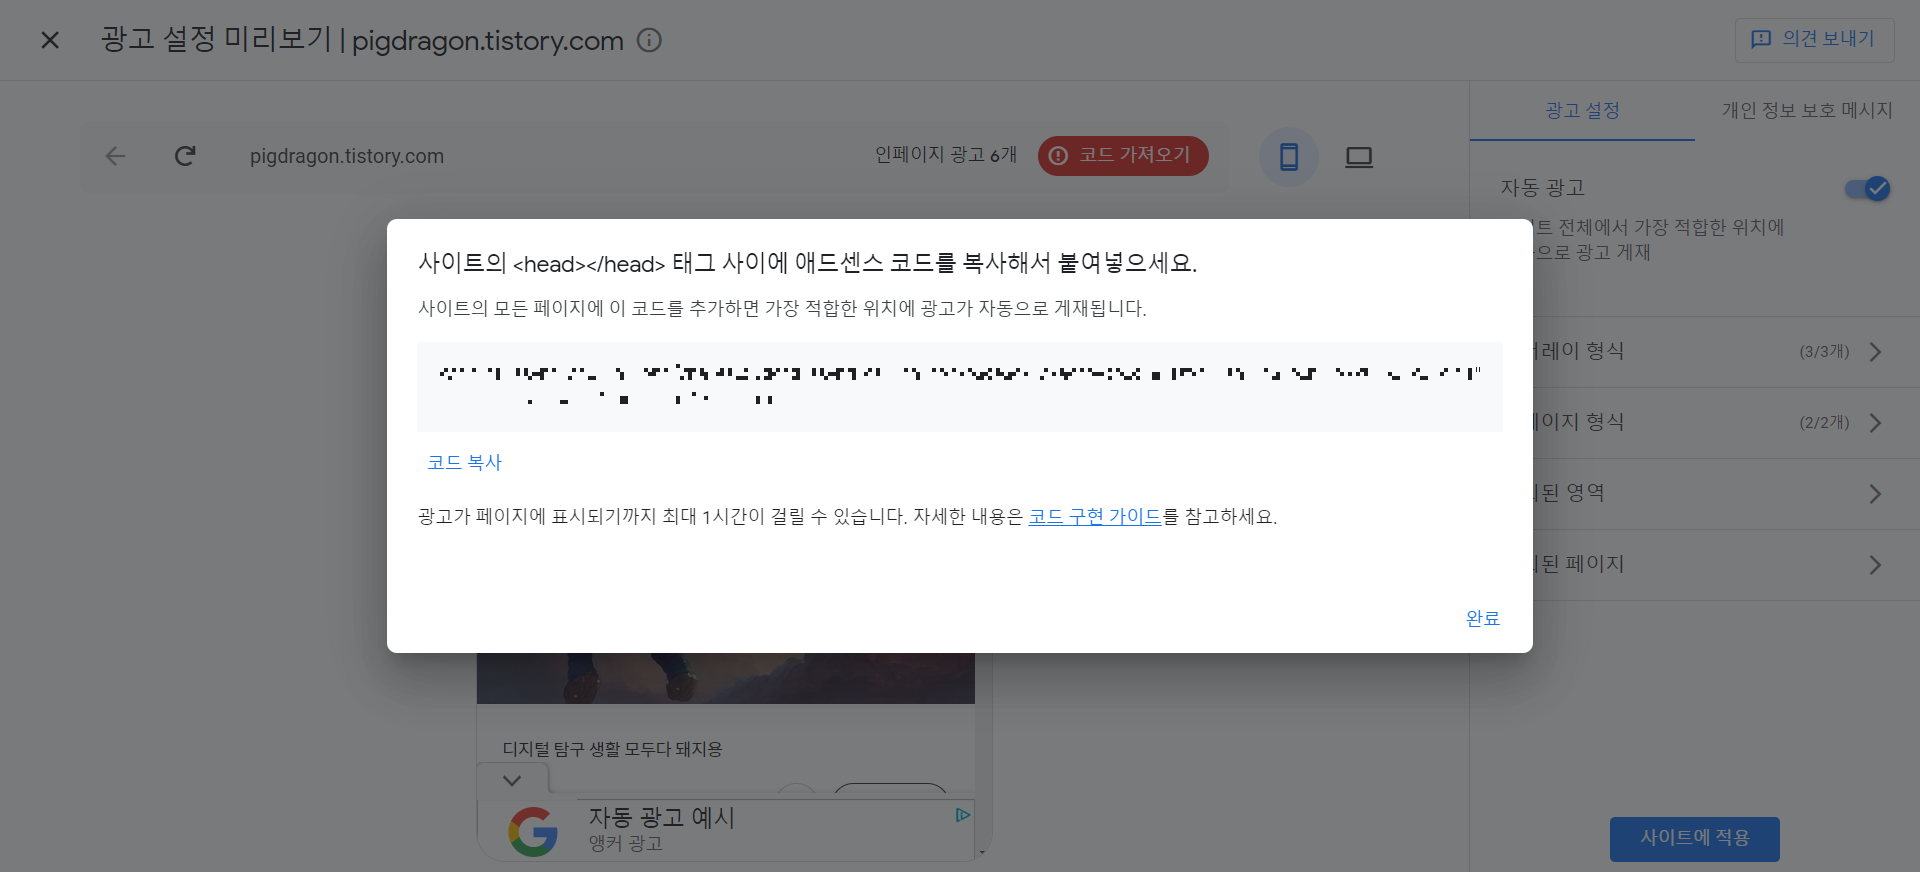Close the ad settings preview with the X icon
This screenshot has height=872, width=1920.
point(50,40)
